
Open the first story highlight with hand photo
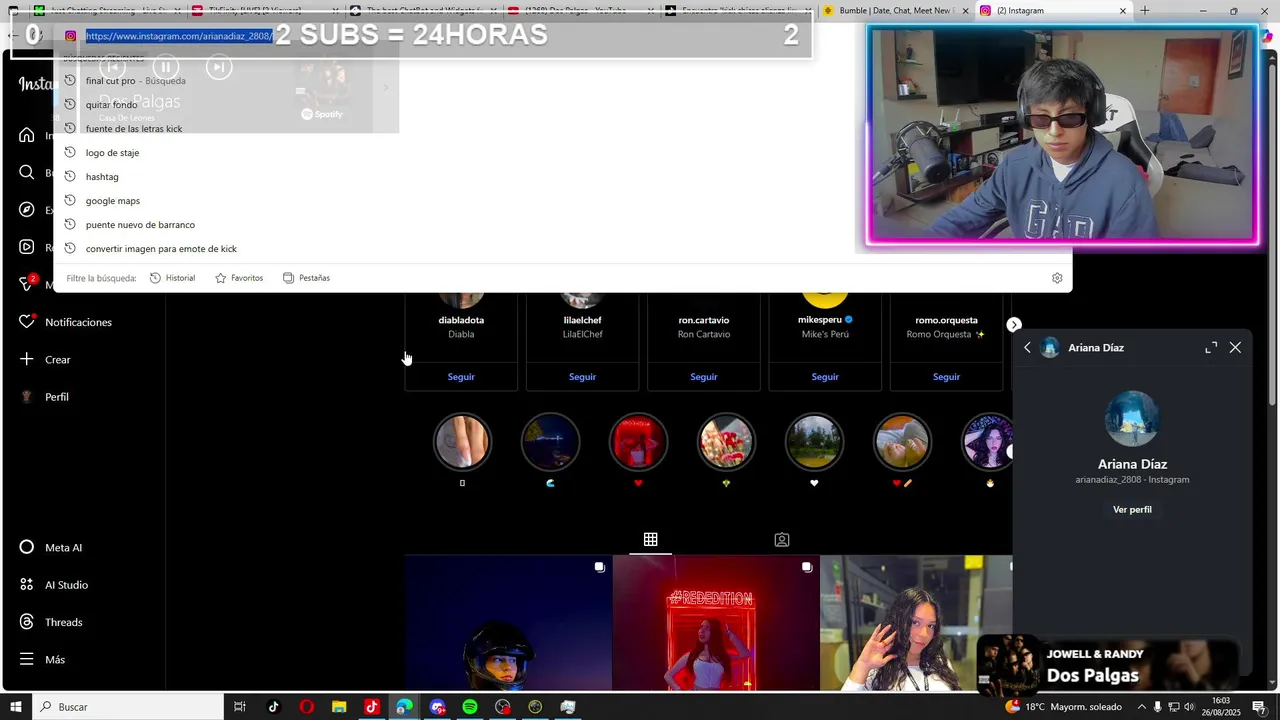point(462,441)
